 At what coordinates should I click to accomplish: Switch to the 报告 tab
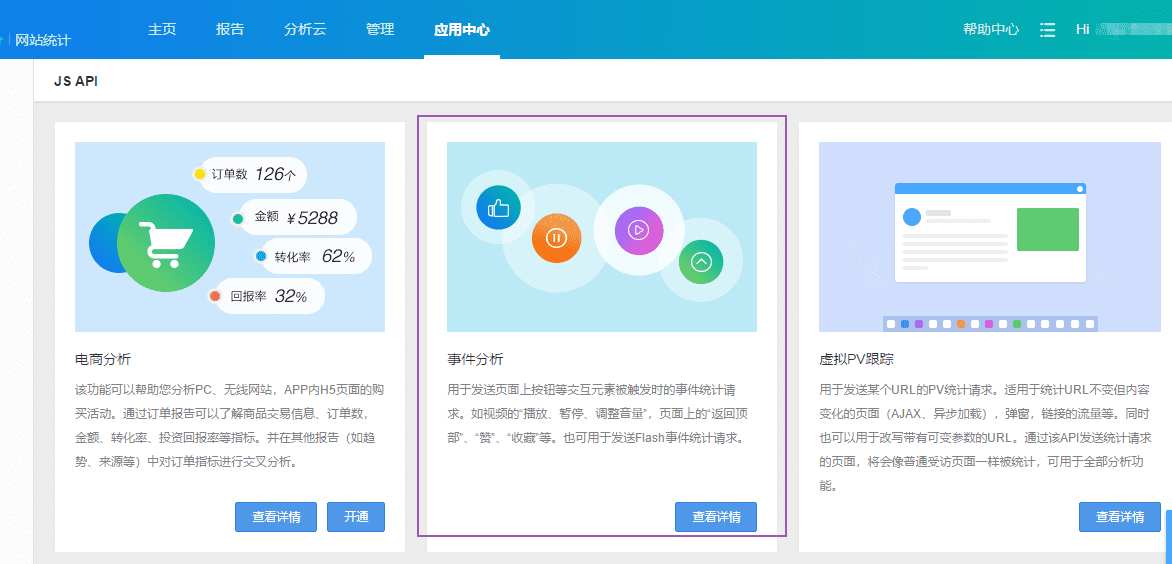tap(230, 29)
